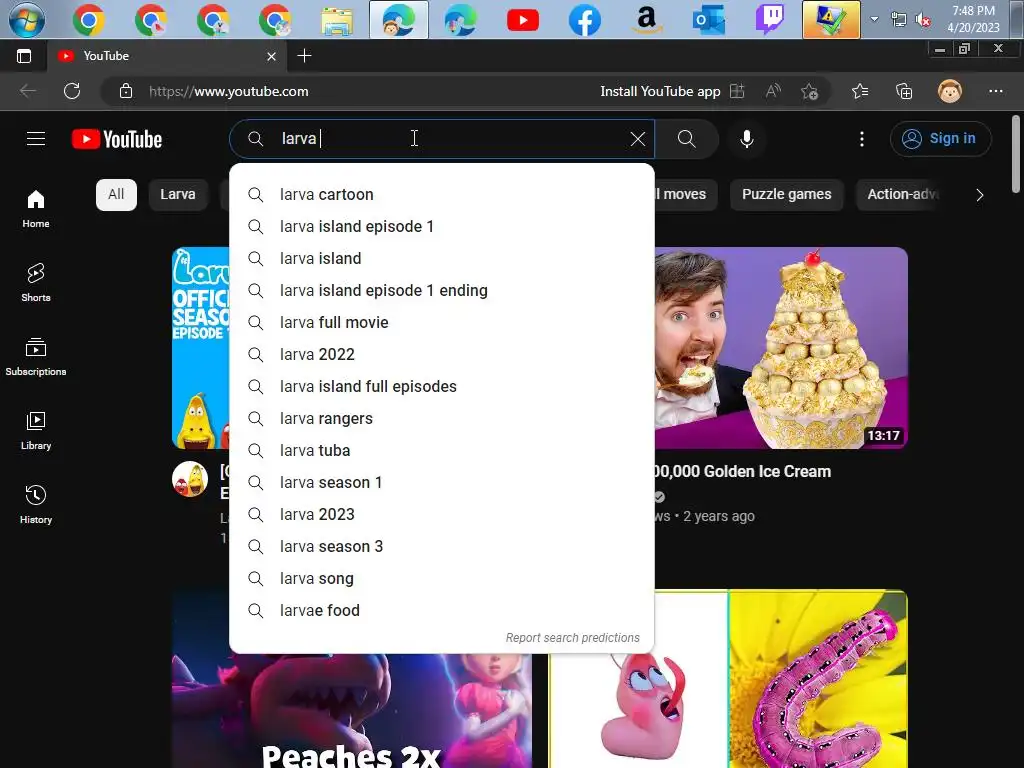Choose suggestion larva cartoon
The image size is (1024, 768).
(441, 195)
